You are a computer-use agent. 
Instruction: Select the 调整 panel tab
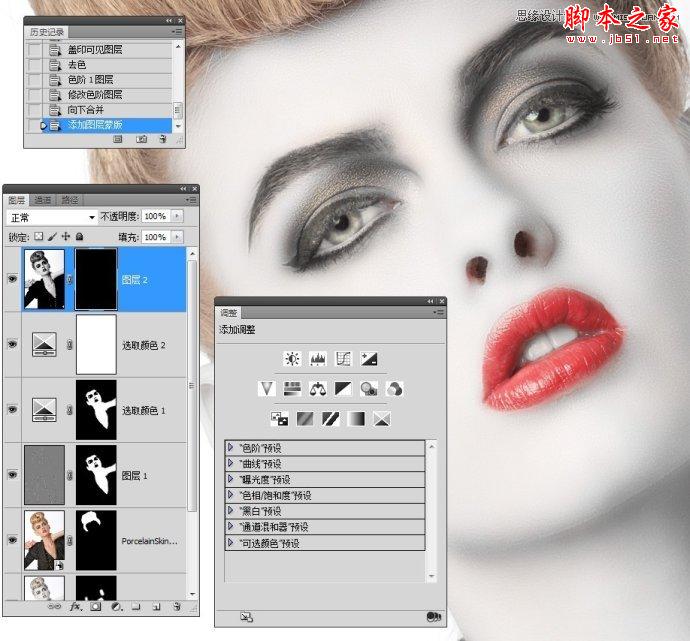(229, 313)
